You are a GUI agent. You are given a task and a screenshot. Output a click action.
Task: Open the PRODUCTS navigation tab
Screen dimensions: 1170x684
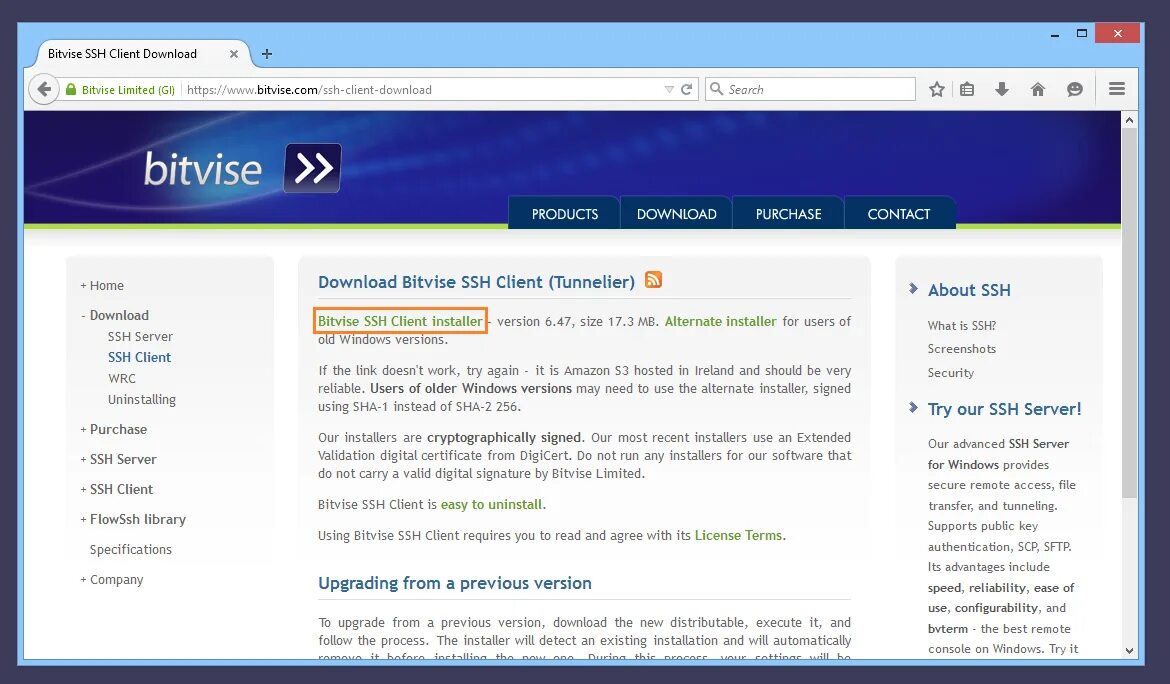coord(564,213)
